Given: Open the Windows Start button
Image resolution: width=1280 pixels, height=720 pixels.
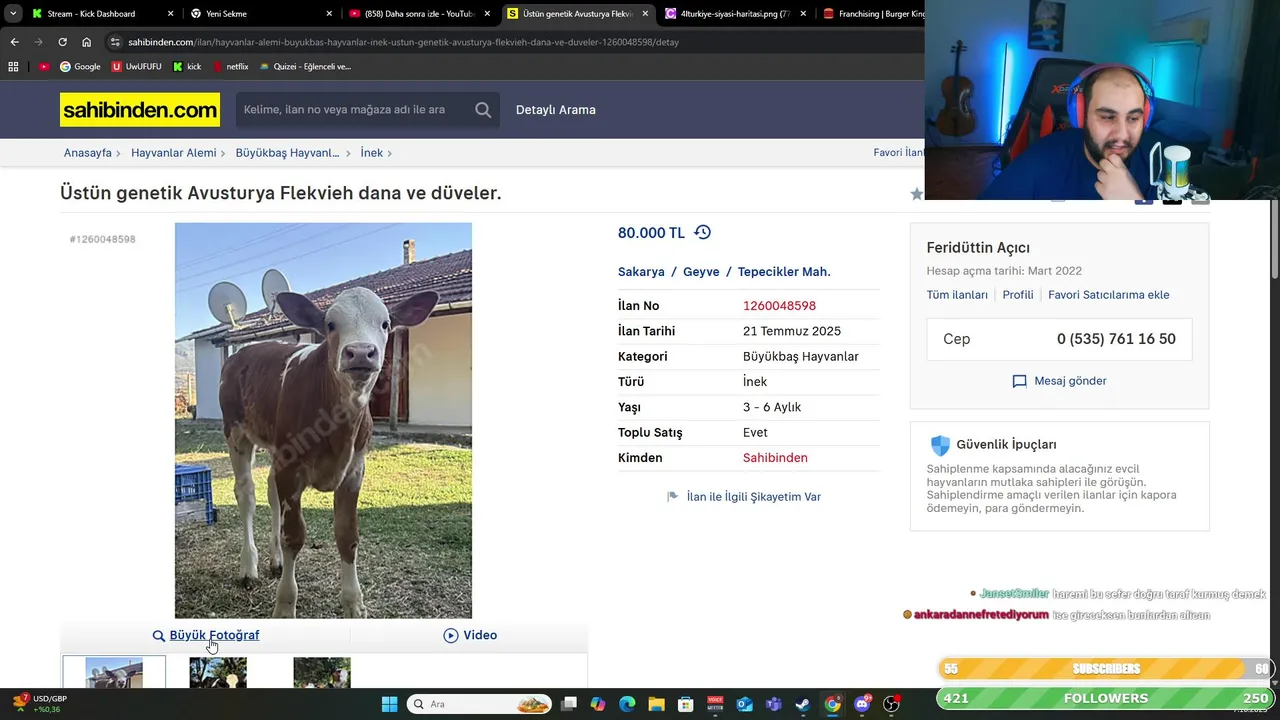Looking at the screenshot, I should coord(390,704).
